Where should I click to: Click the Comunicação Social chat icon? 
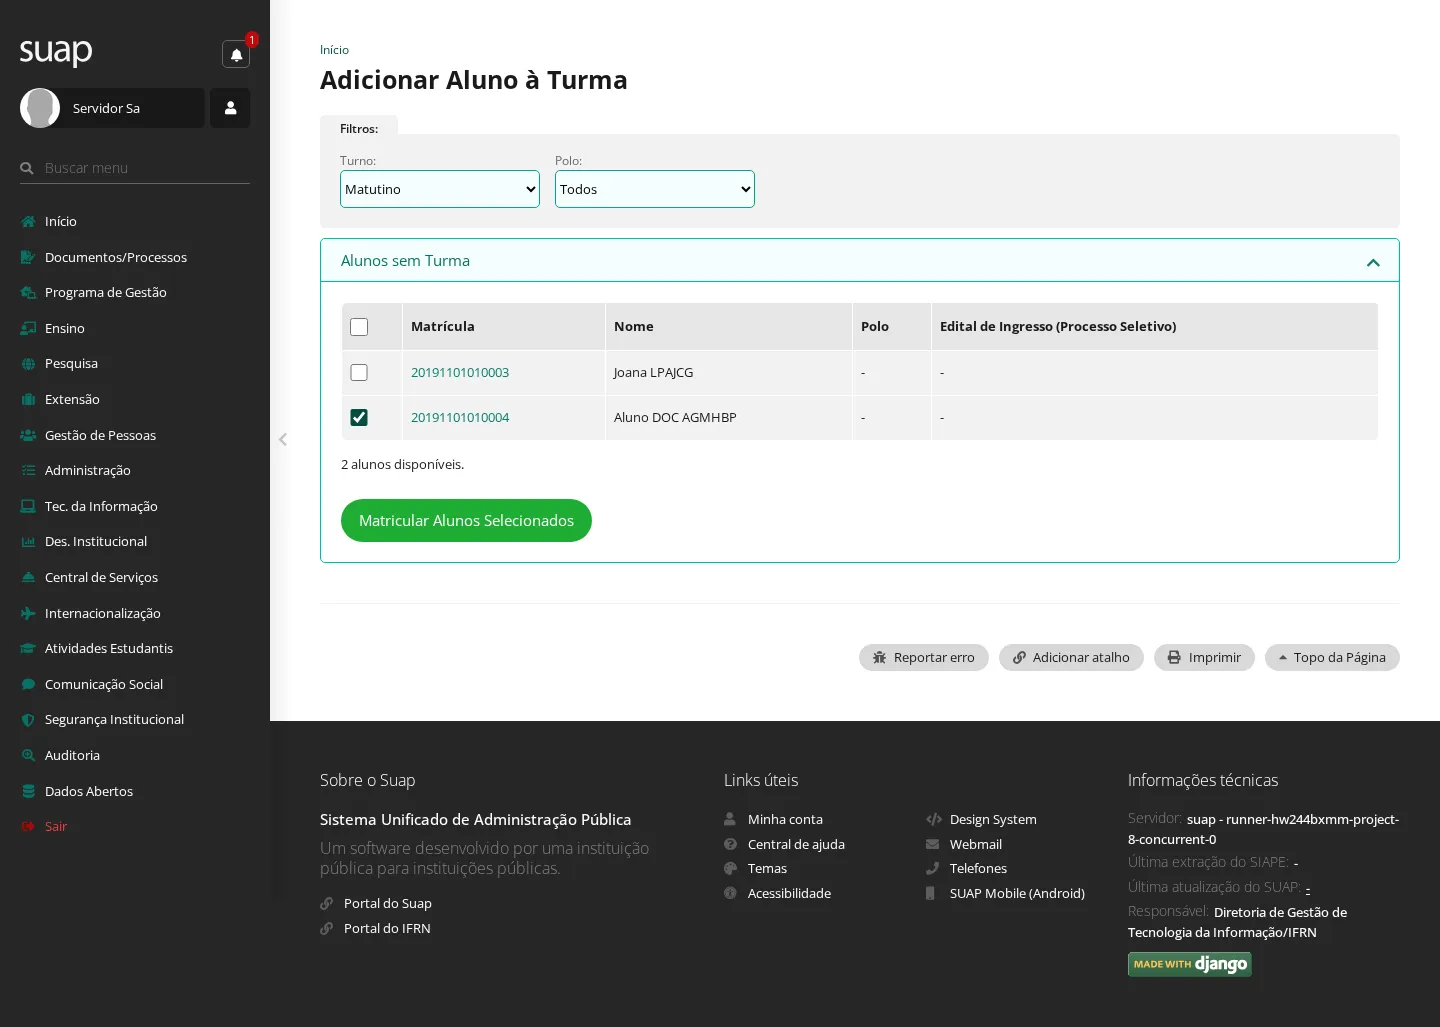28,684
